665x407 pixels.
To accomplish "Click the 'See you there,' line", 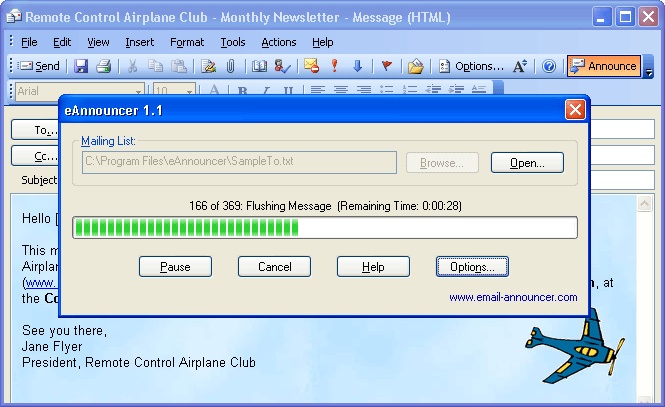I will pyautogui.click(x=64, y=330).
